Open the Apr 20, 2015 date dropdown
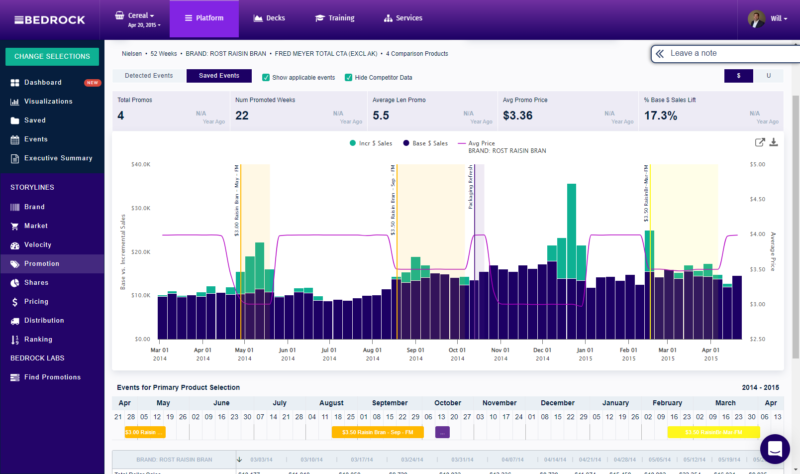Image resolution: width=800 pixels, height=474 pixels. coord(144,25)
